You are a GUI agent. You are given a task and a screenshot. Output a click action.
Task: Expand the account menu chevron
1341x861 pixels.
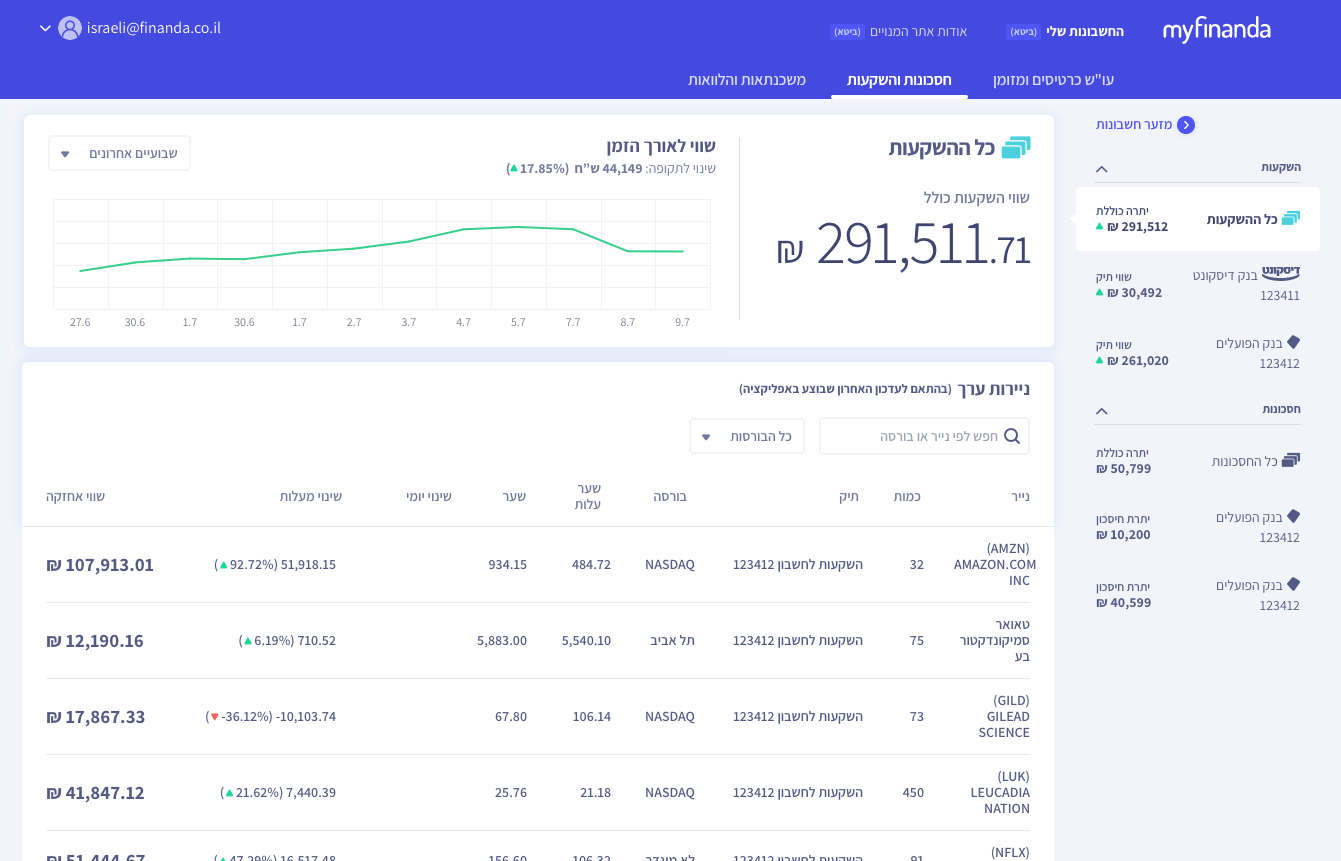pos(45,28)
